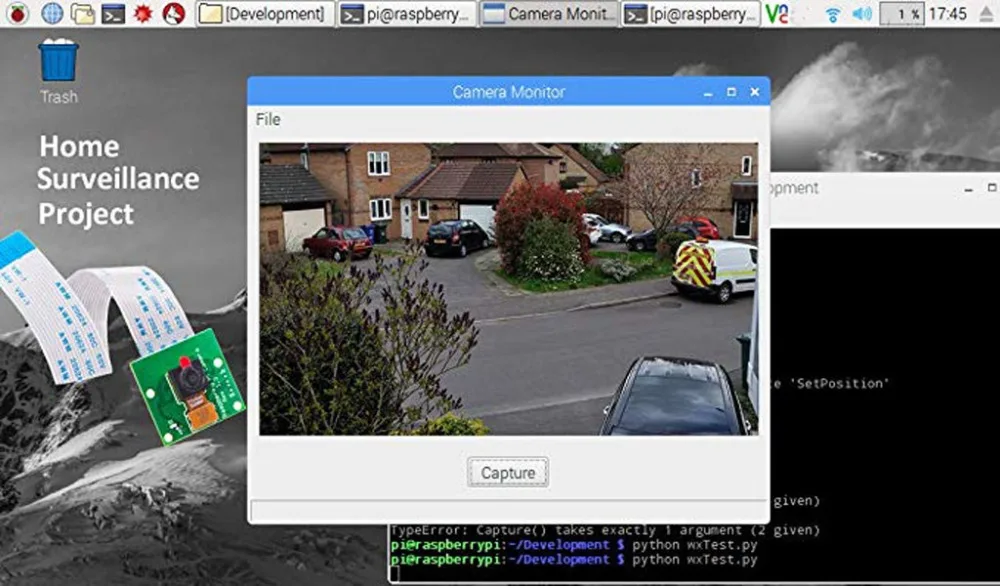Maximize the background Development window
The height and width of the screenshot is (586, 1000).
pos(992,187)
